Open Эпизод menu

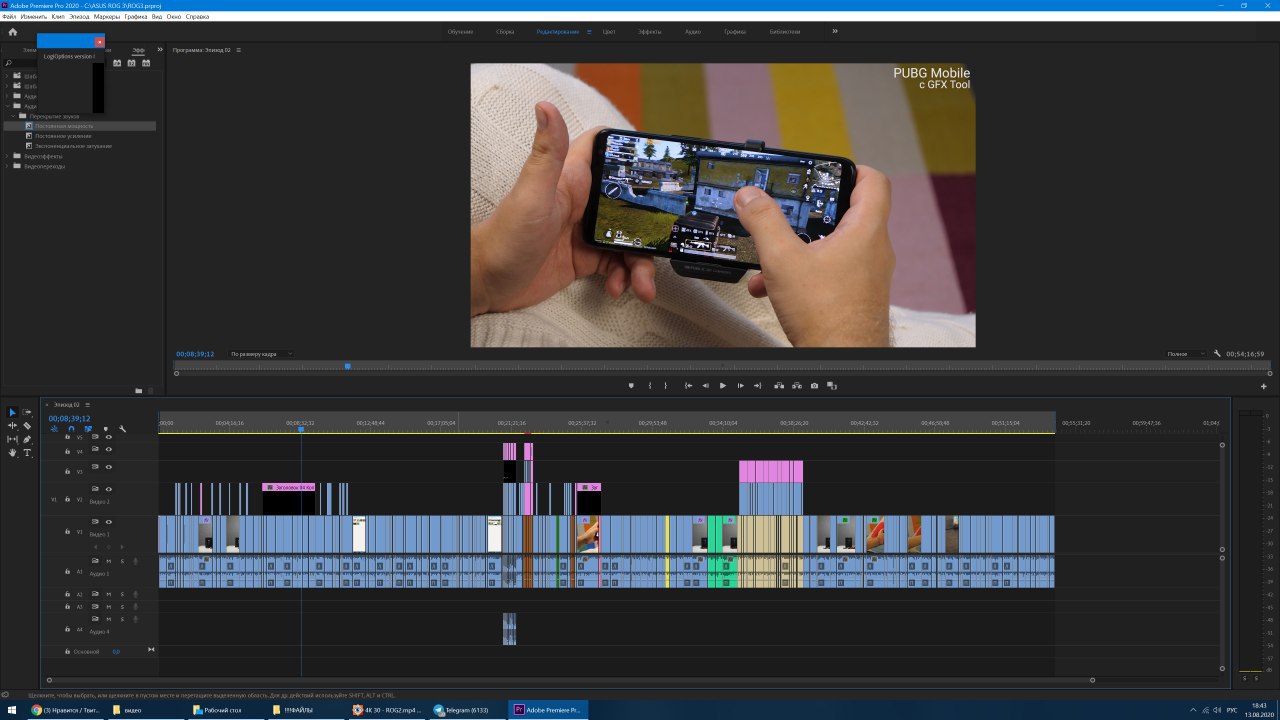(x=80, y=17)
